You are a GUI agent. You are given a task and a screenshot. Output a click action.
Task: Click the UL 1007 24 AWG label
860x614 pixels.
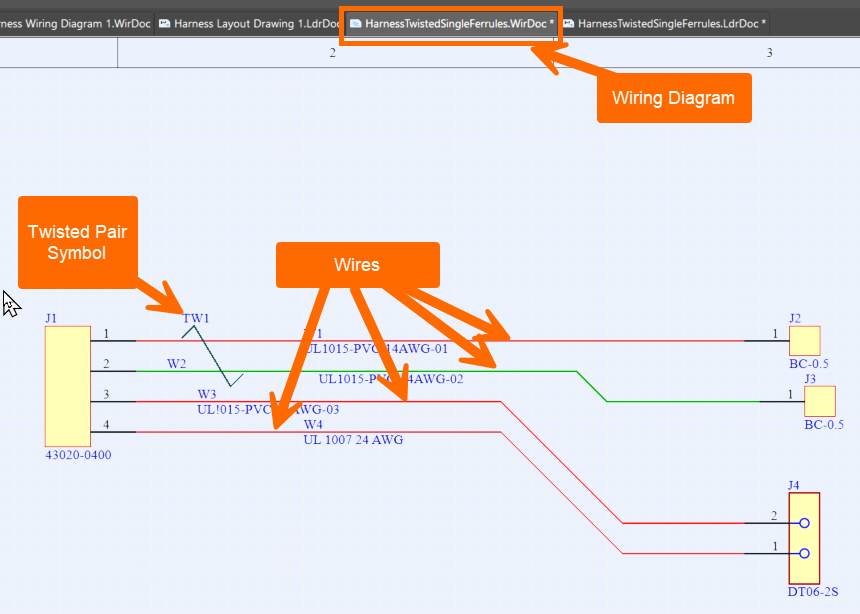tap(353, 440)
